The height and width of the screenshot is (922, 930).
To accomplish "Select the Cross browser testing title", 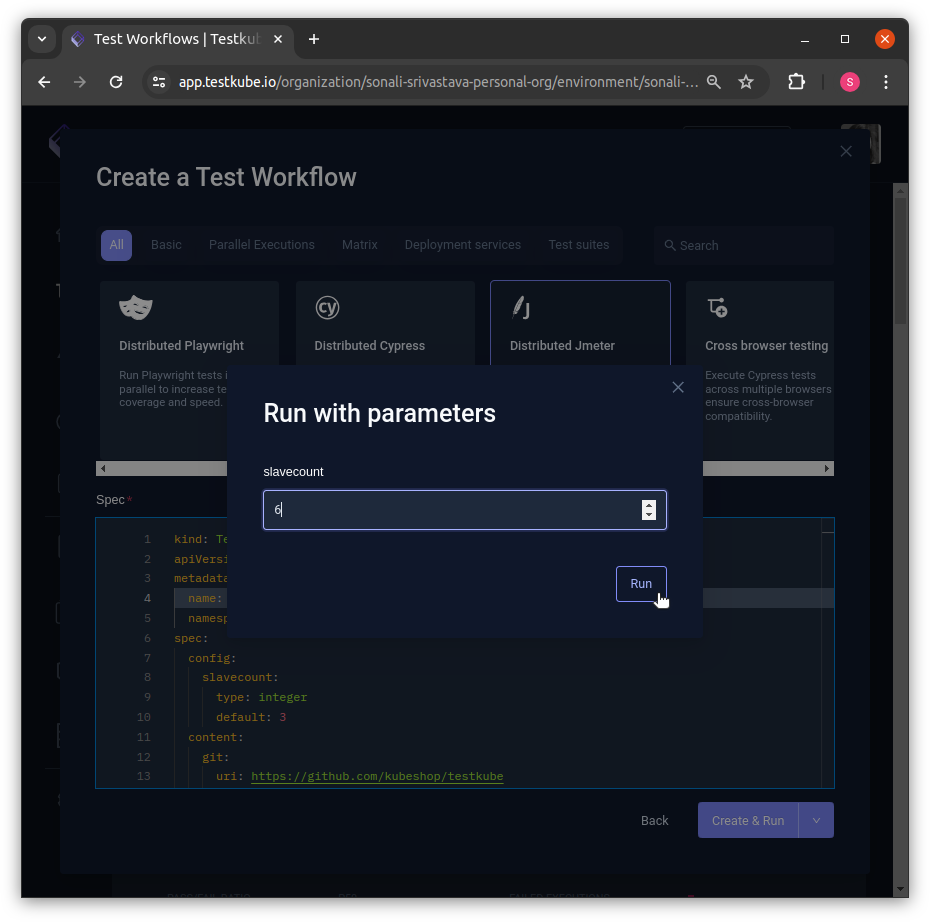I will click(766, 346).
